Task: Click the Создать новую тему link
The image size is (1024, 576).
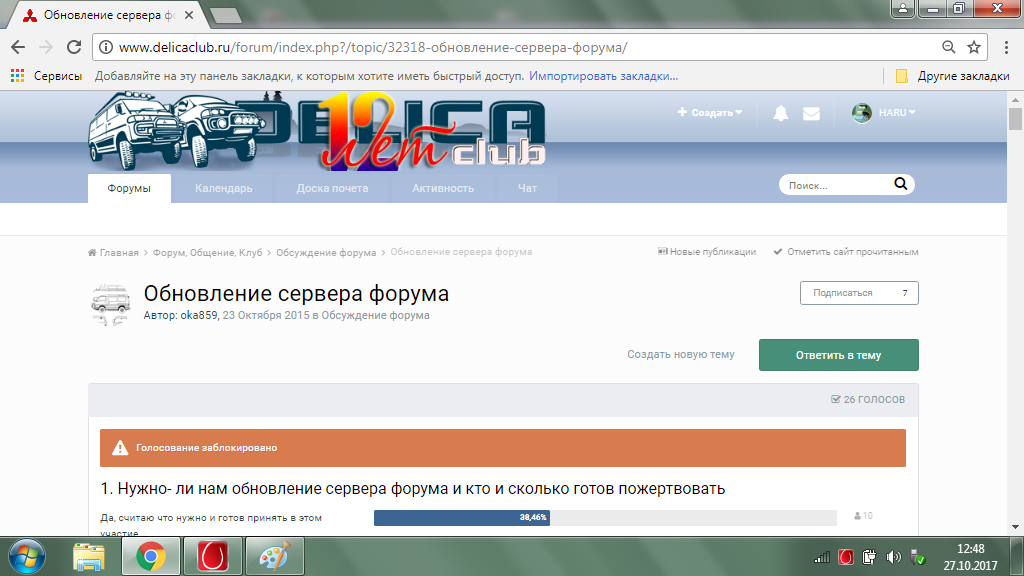Action: tap(680, 355)
